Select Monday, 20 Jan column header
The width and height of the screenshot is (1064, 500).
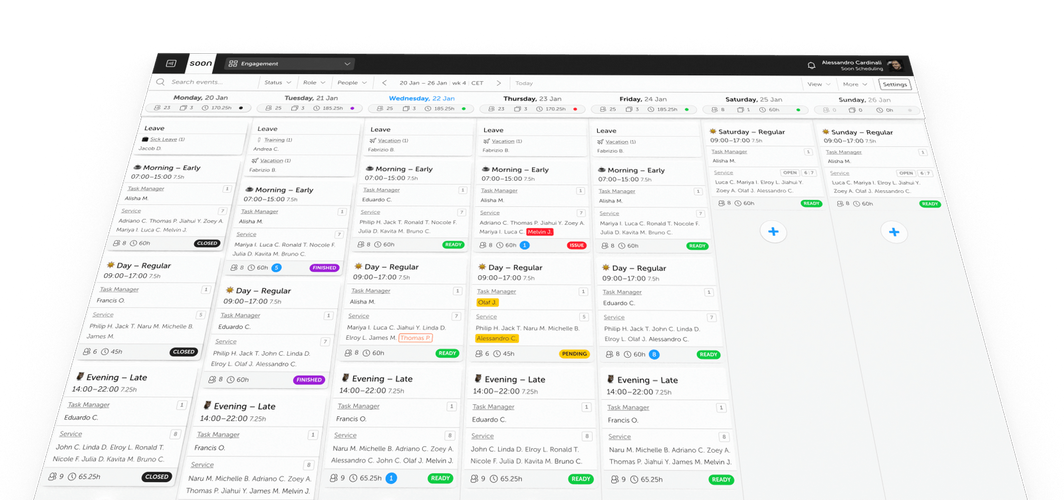[200, 98]
